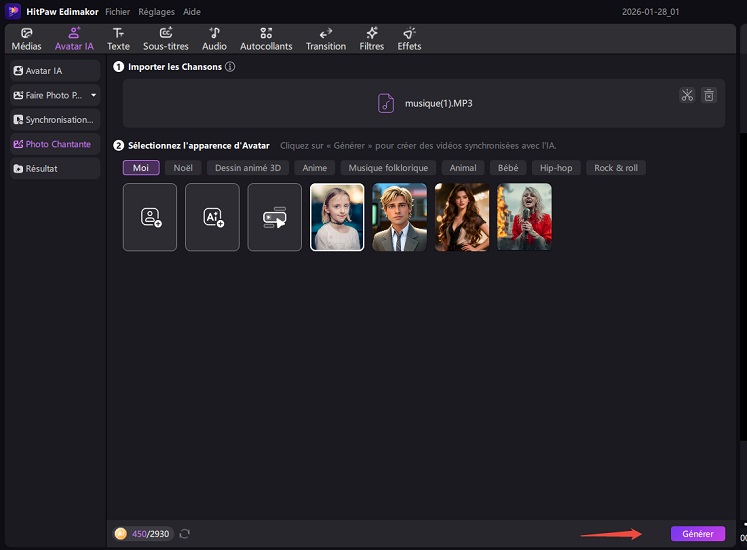Select the Dessin animé 3D category
Screen dimensions: 747x550
247,168
